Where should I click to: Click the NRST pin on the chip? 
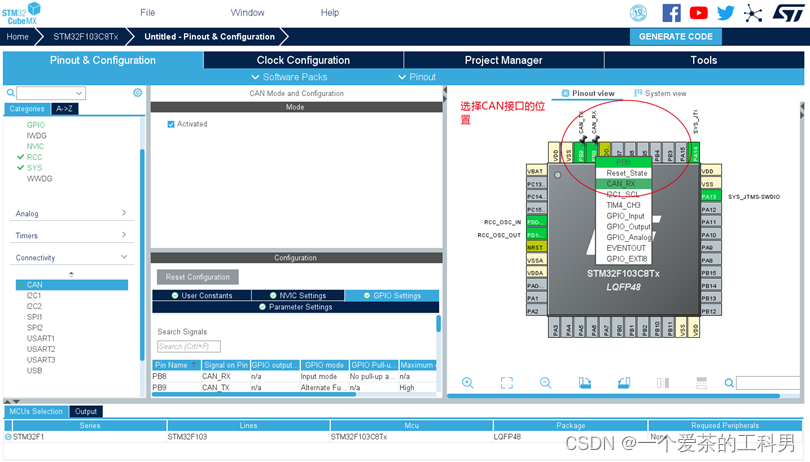536,247
